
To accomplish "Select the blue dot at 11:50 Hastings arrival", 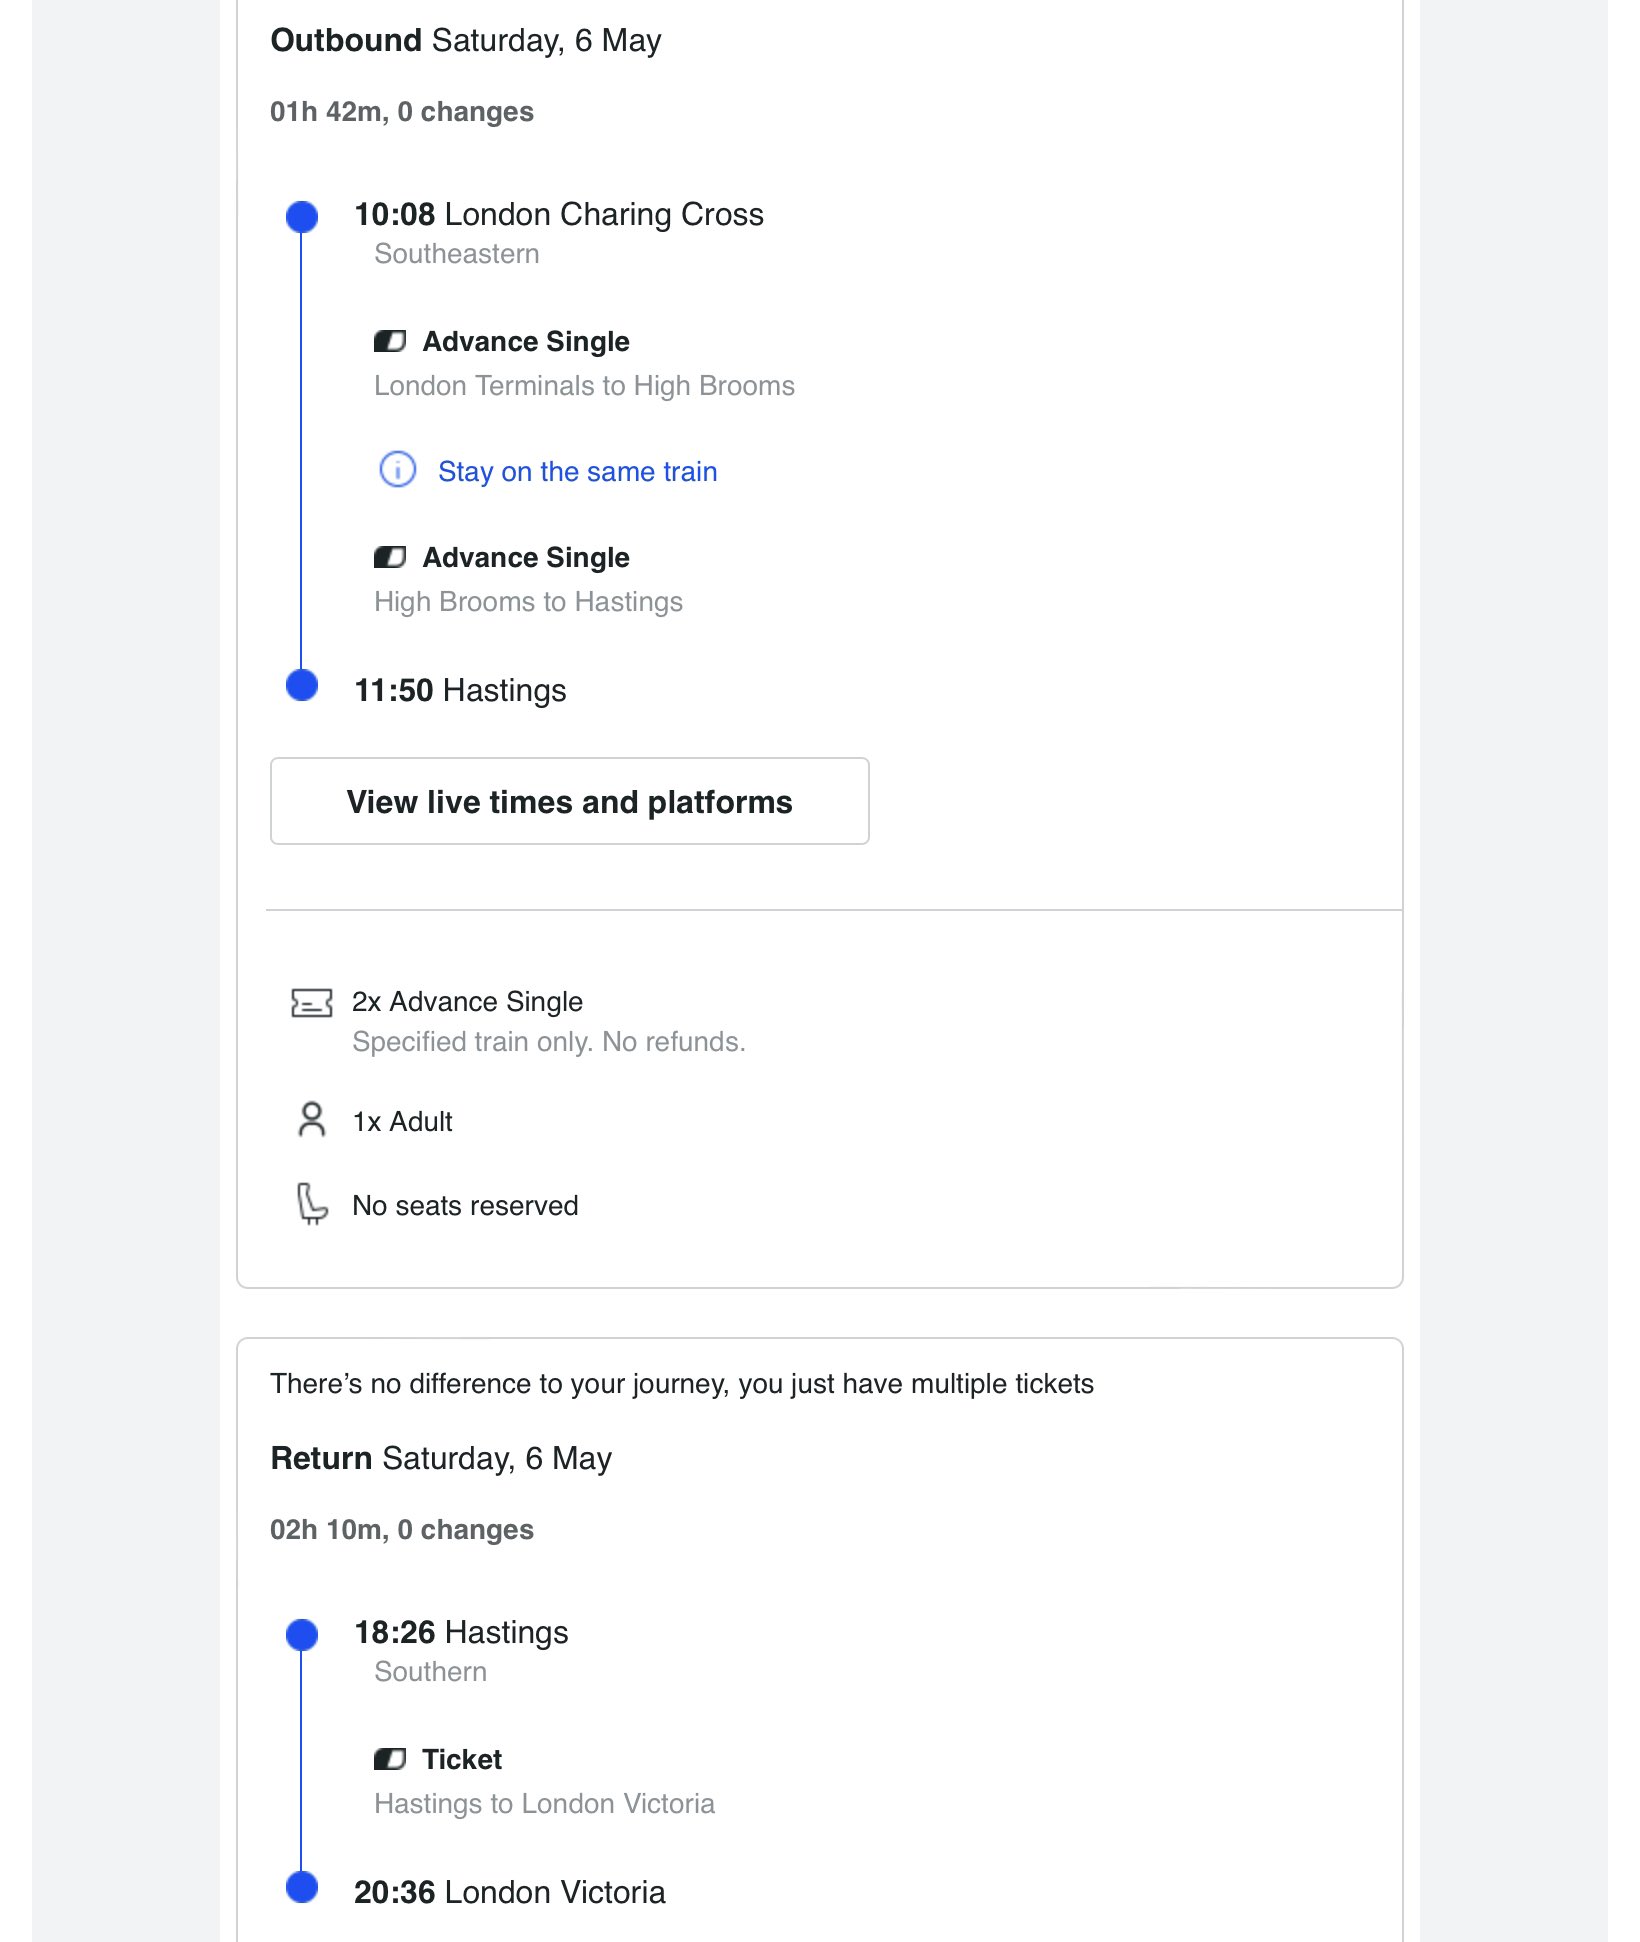I will [x=302, y=686].
